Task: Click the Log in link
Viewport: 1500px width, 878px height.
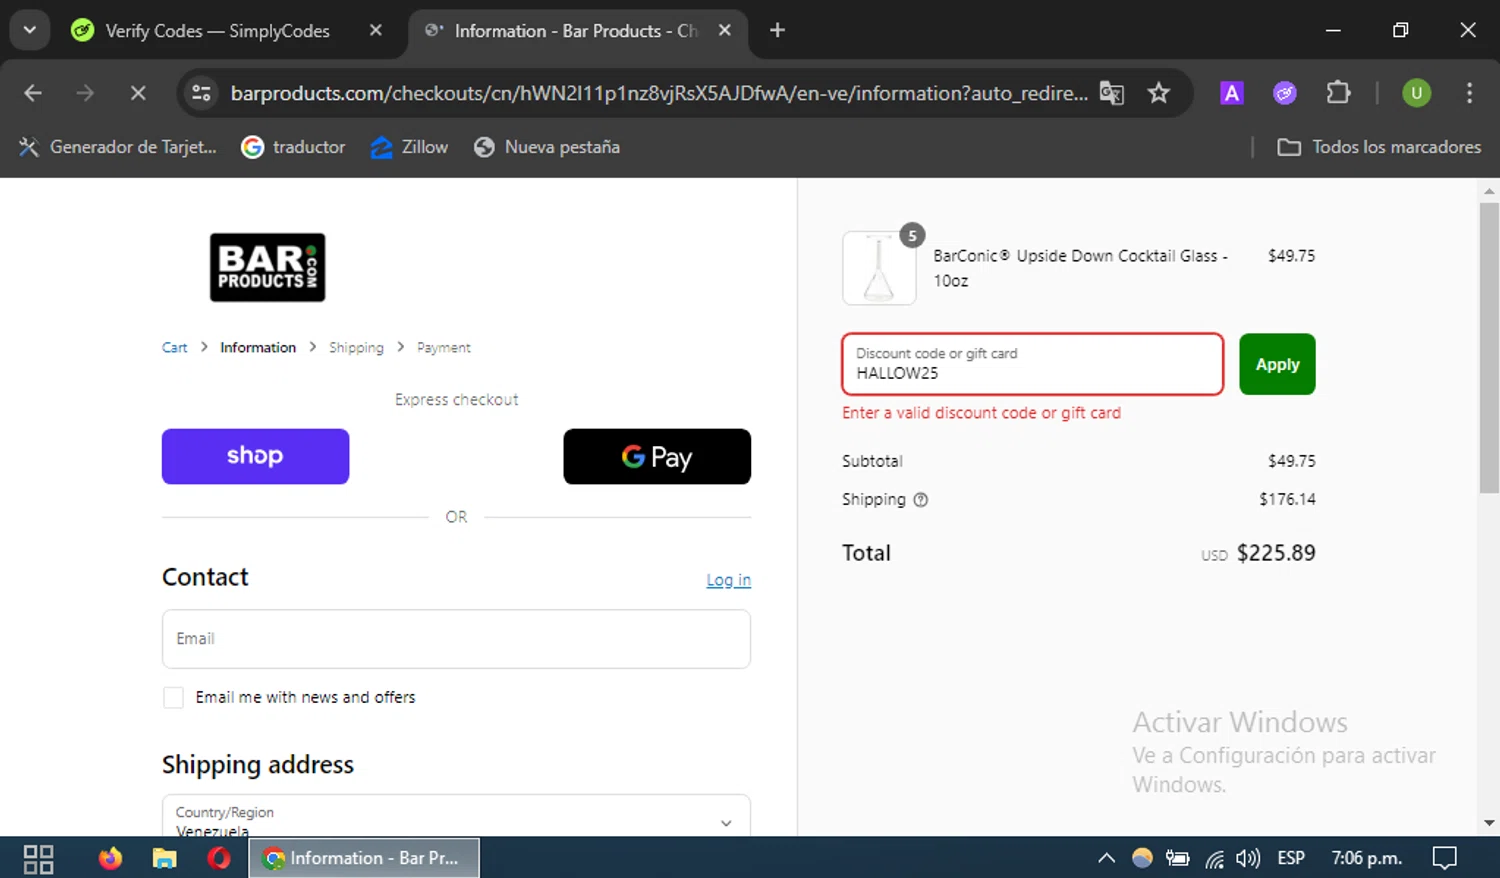Action: 728,580
